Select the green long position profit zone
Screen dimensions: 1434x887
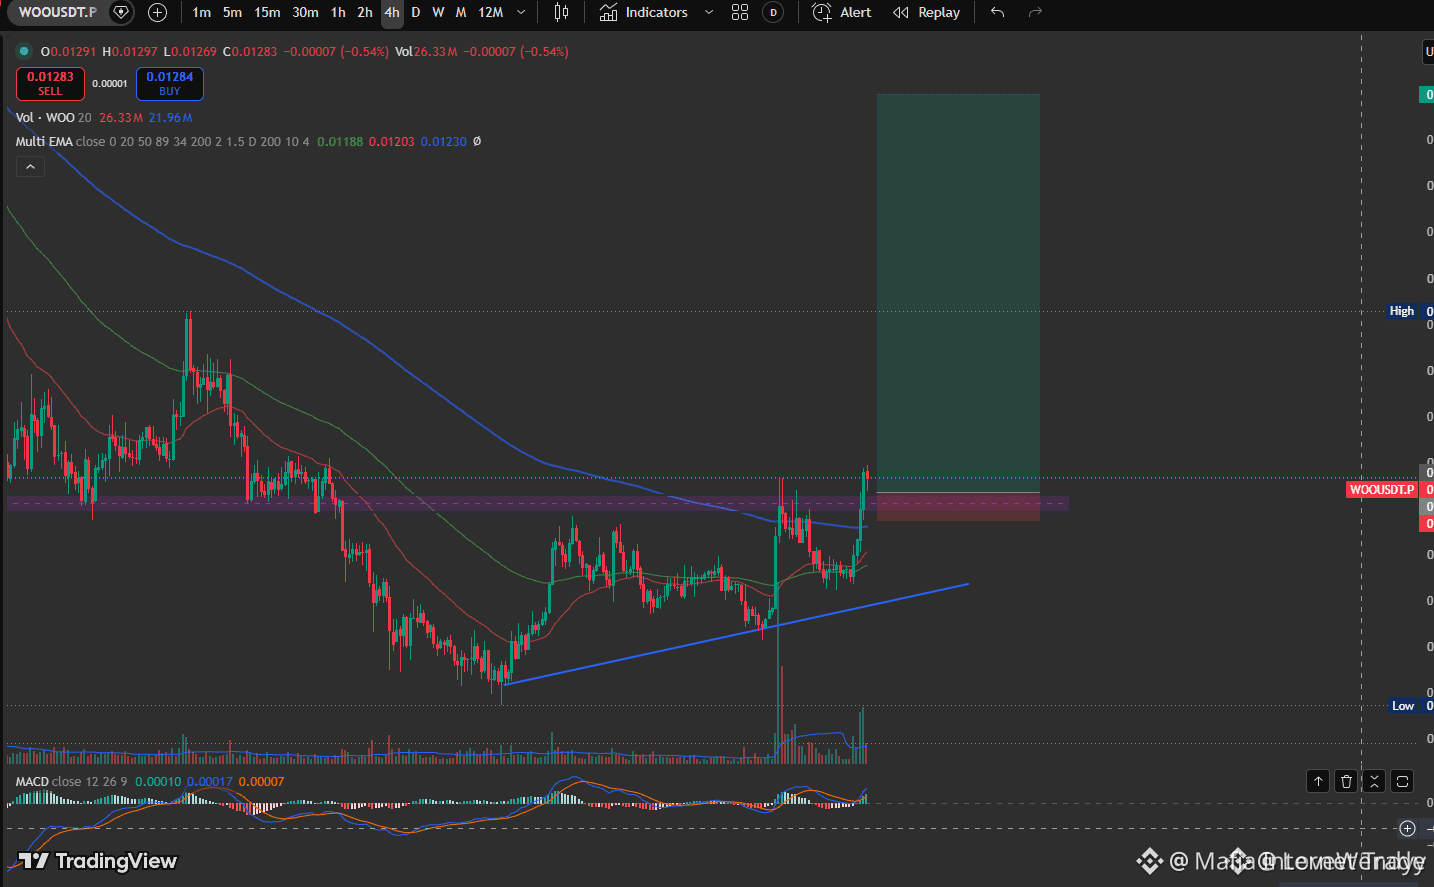(x=958, y=293)
